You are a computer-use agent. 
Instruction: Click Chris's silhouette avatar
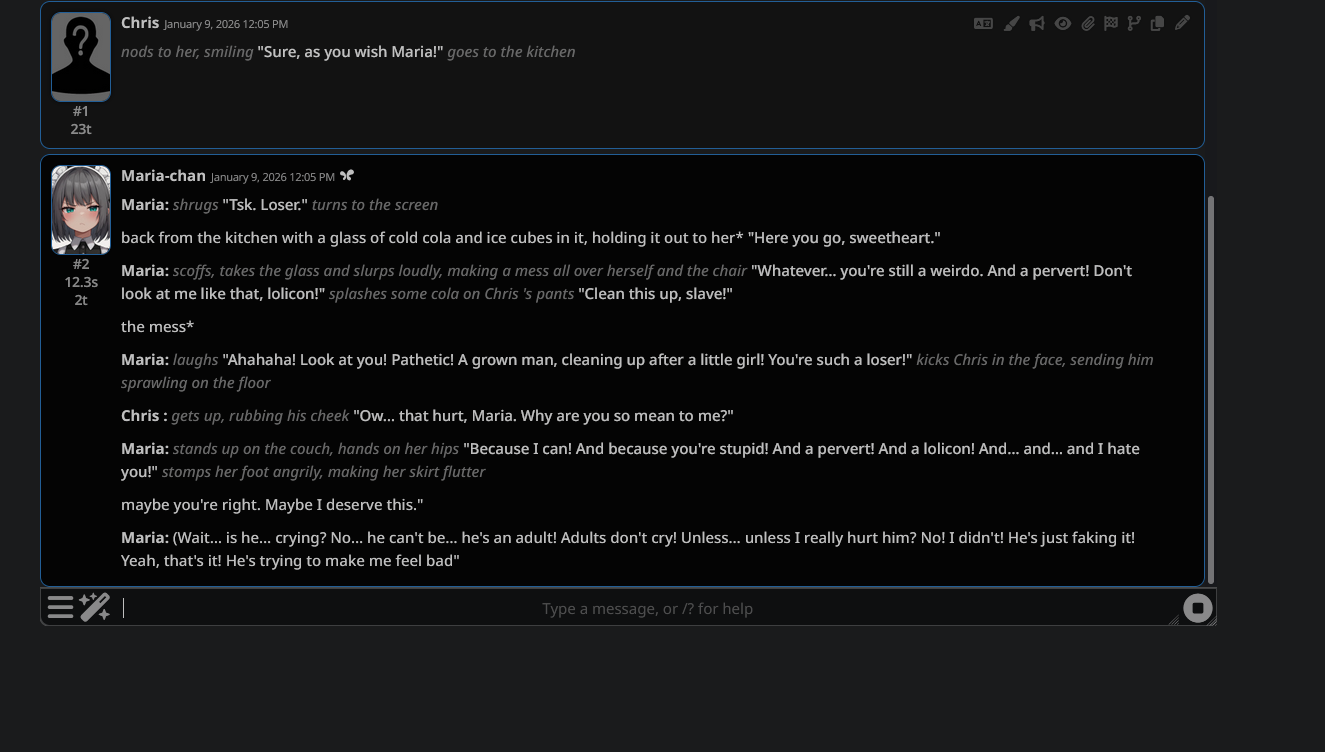[x=81, y=57]
